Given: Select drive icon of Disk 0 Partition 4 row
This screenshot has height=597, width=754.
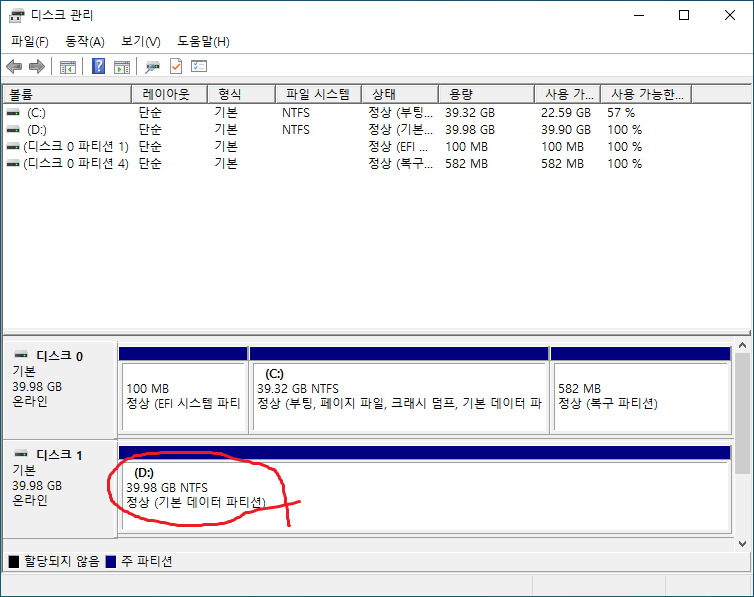Looking at the screenshot, I should [13, 163].
